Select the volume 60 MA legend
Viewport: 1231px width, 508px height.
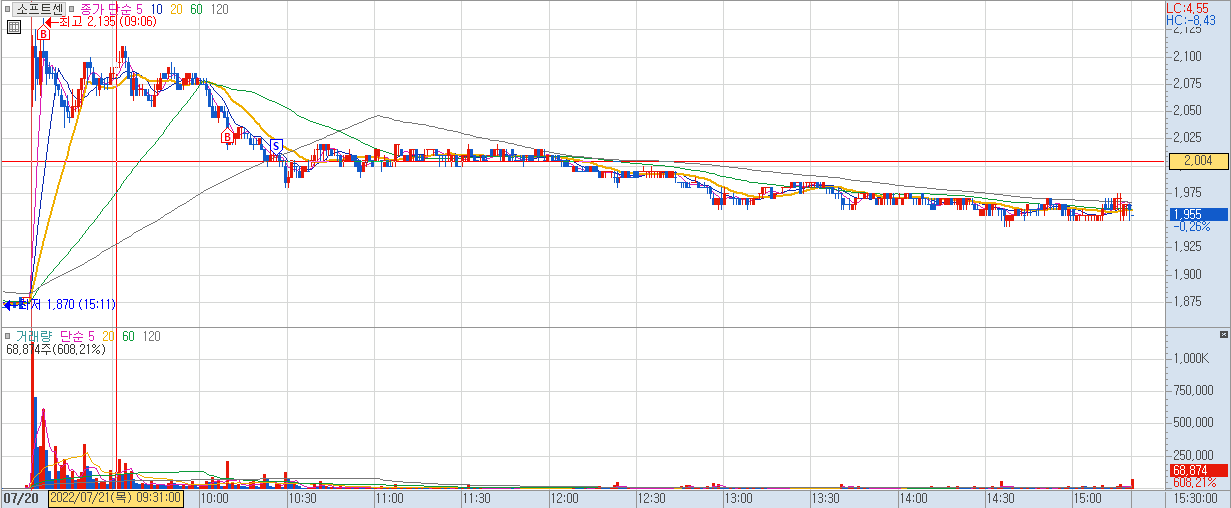127,335
